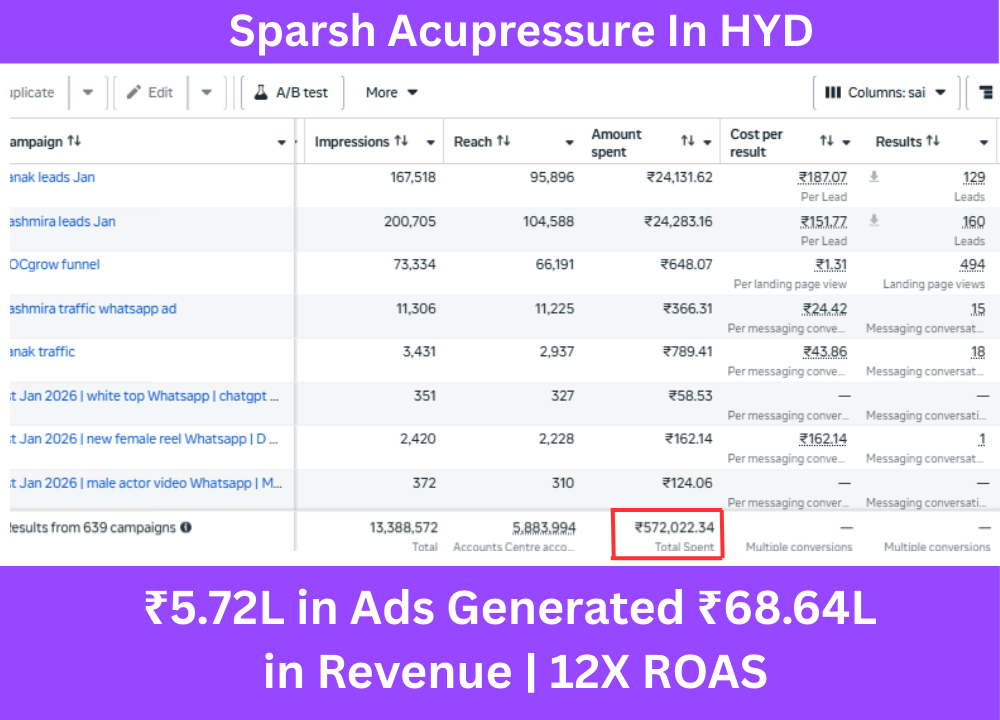Click the columns icon in Columns: sai button
1000x720 pixels.
(832, 92)
